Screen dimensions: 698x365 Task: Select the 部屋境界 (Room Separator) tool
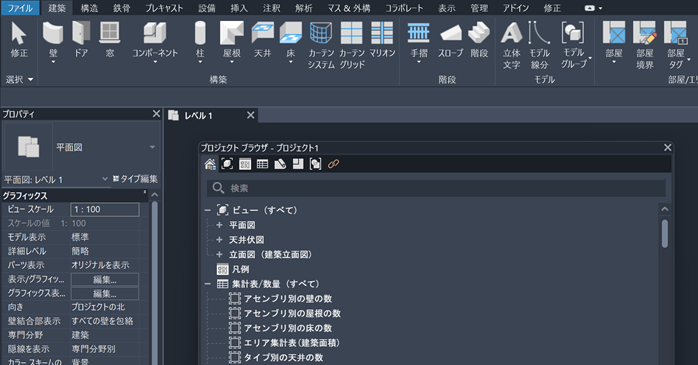click(x=645, y=45)
